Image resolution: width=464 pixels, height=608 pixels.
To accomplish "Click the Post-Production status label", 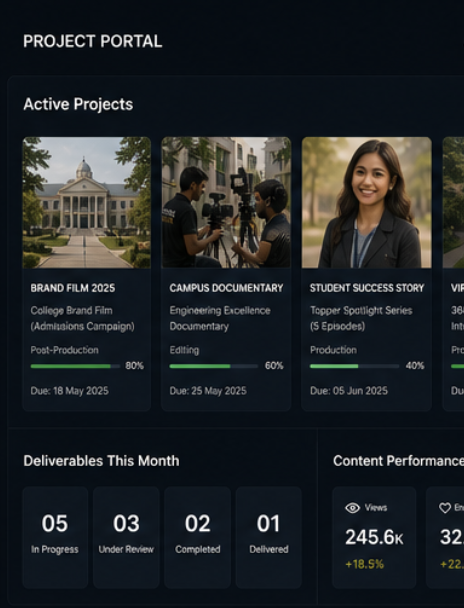I will tap(64, 350).
